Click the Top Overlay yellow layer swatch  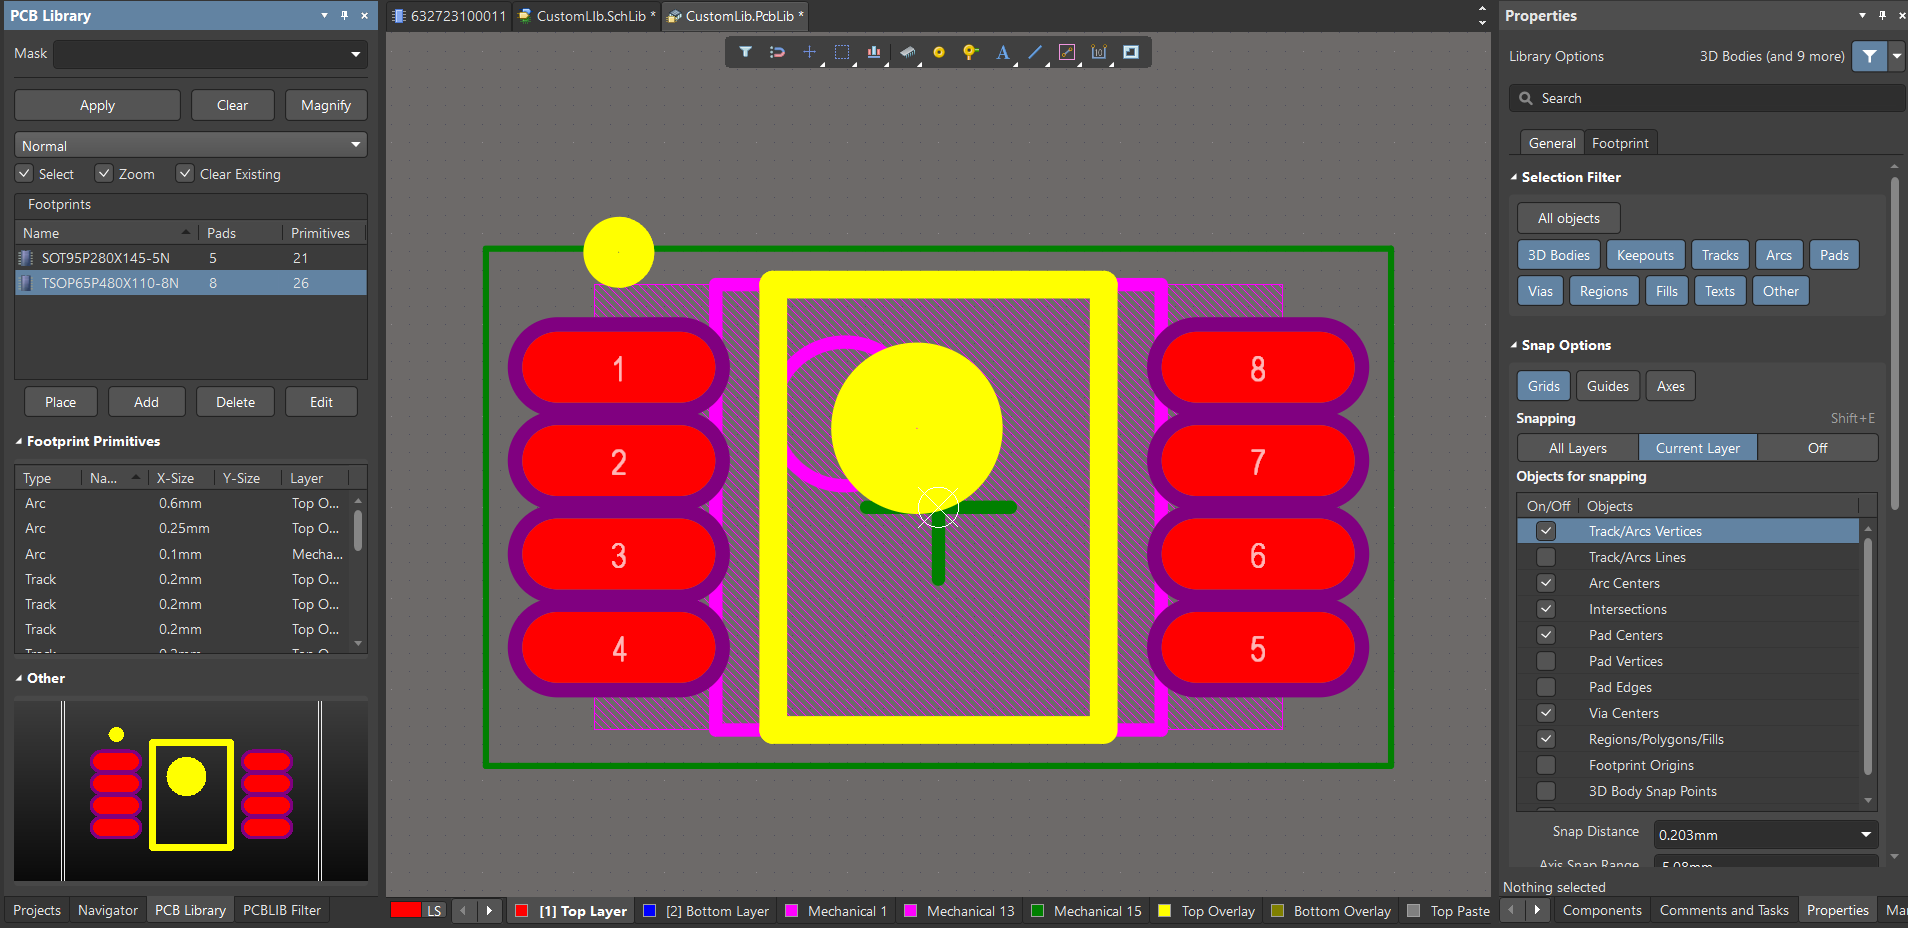[x=1164, y=911]
